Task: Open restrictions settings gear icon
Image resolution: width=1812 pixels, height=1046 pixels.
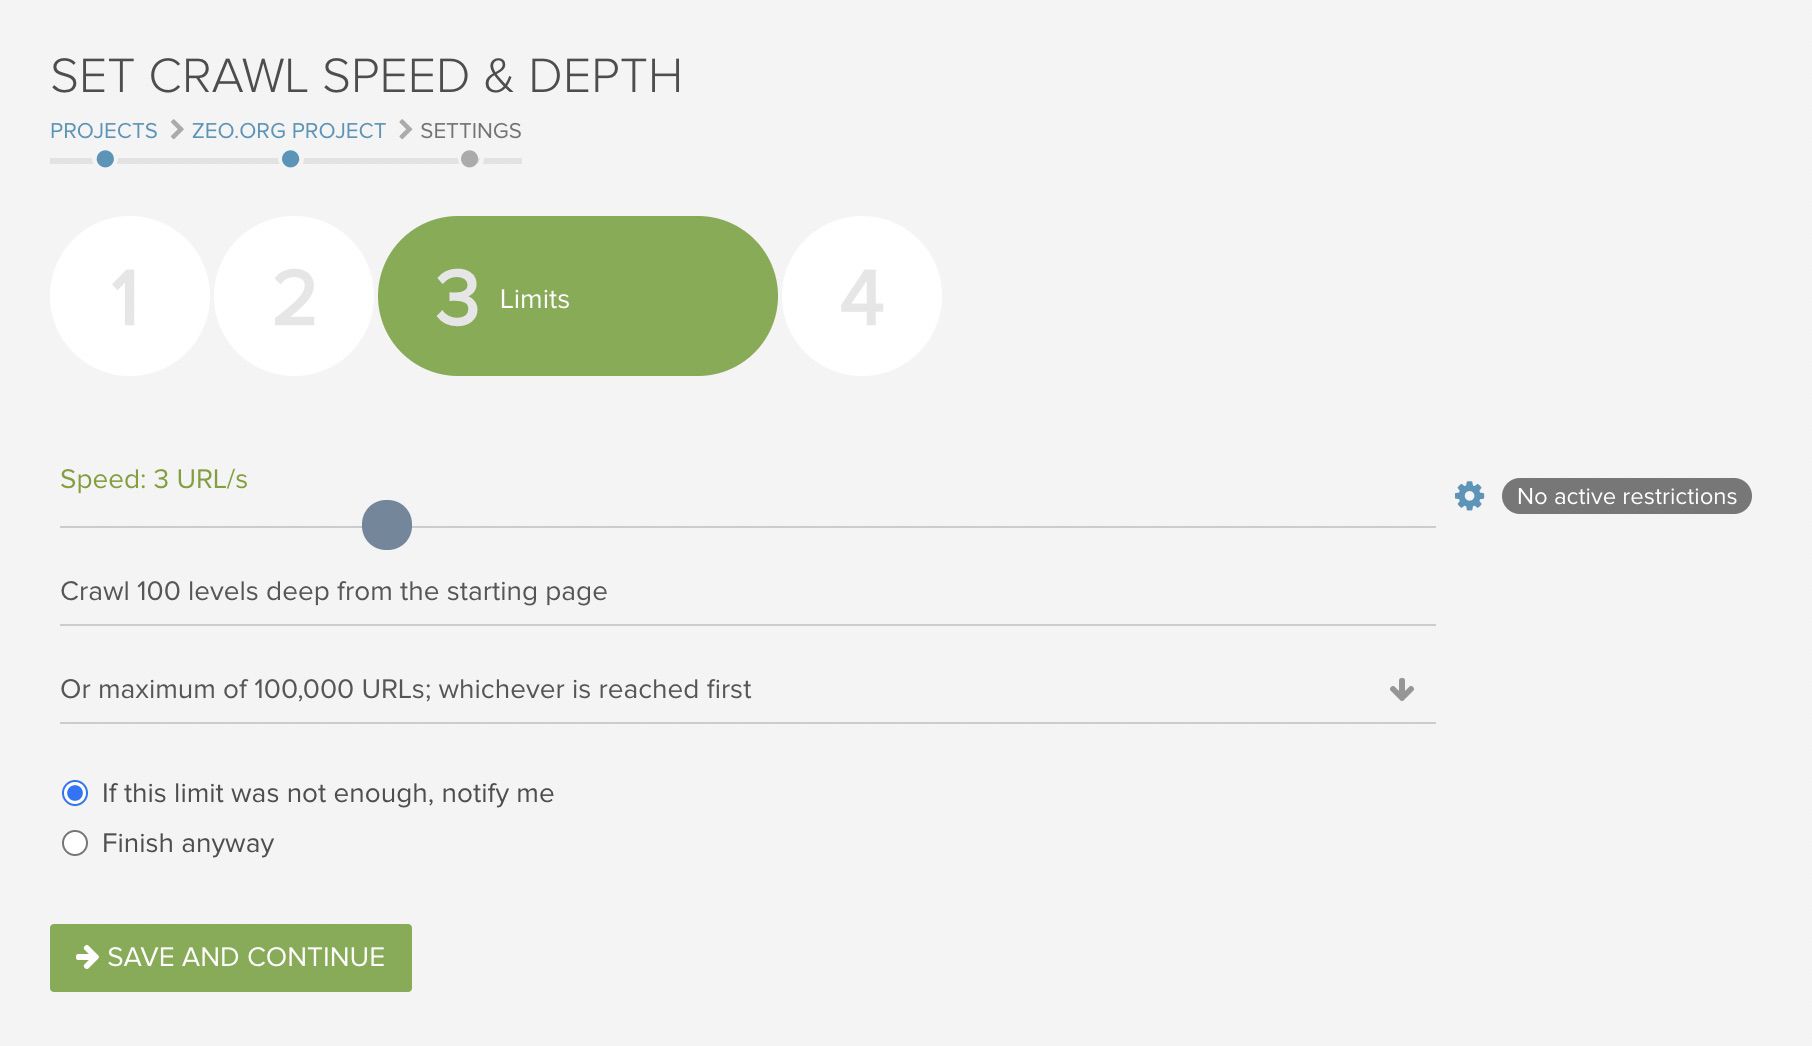Action: coord(1469,496)
